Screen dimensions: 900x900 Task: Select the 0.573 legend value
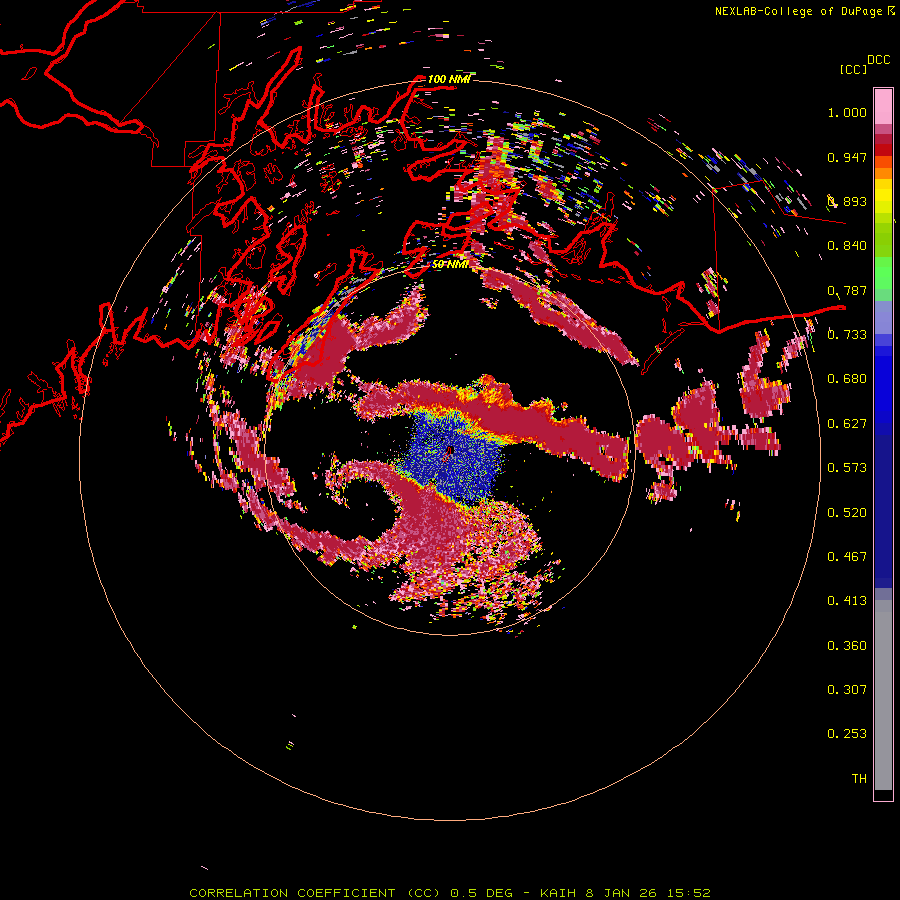point(847,468)
